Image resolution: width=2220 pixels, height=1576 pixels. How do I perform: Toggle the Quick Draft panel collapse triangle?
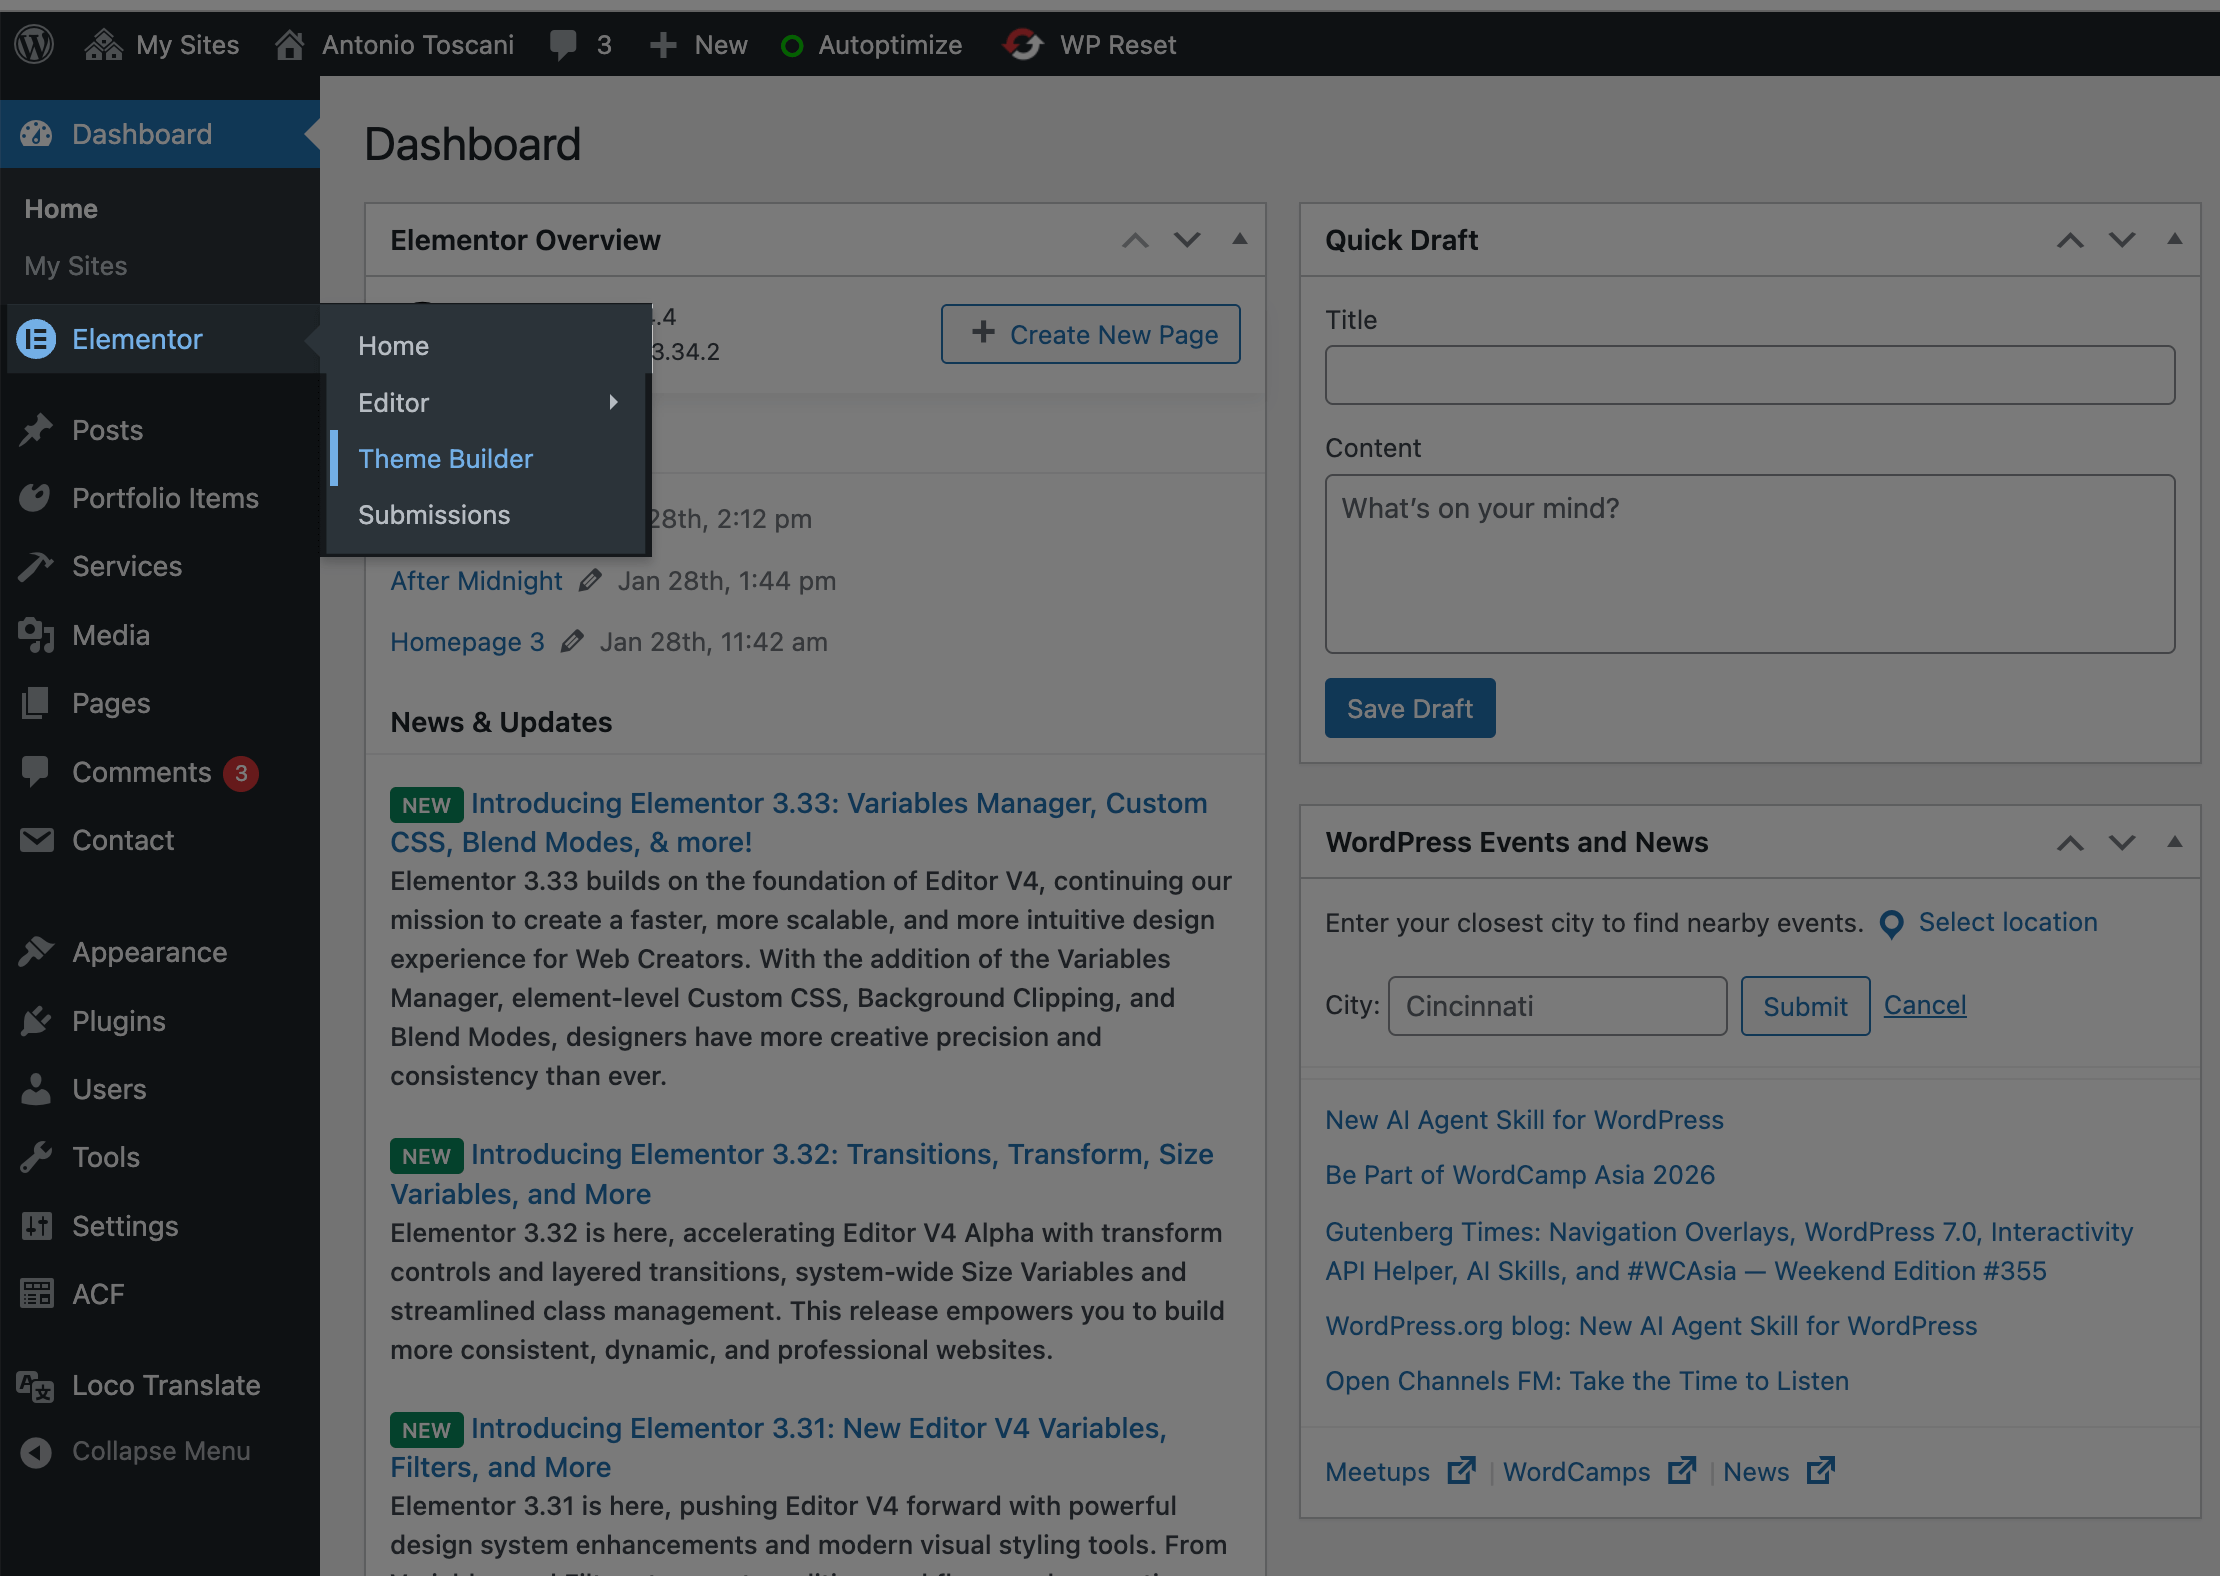pyautogui.click(x=2174, y=239)
